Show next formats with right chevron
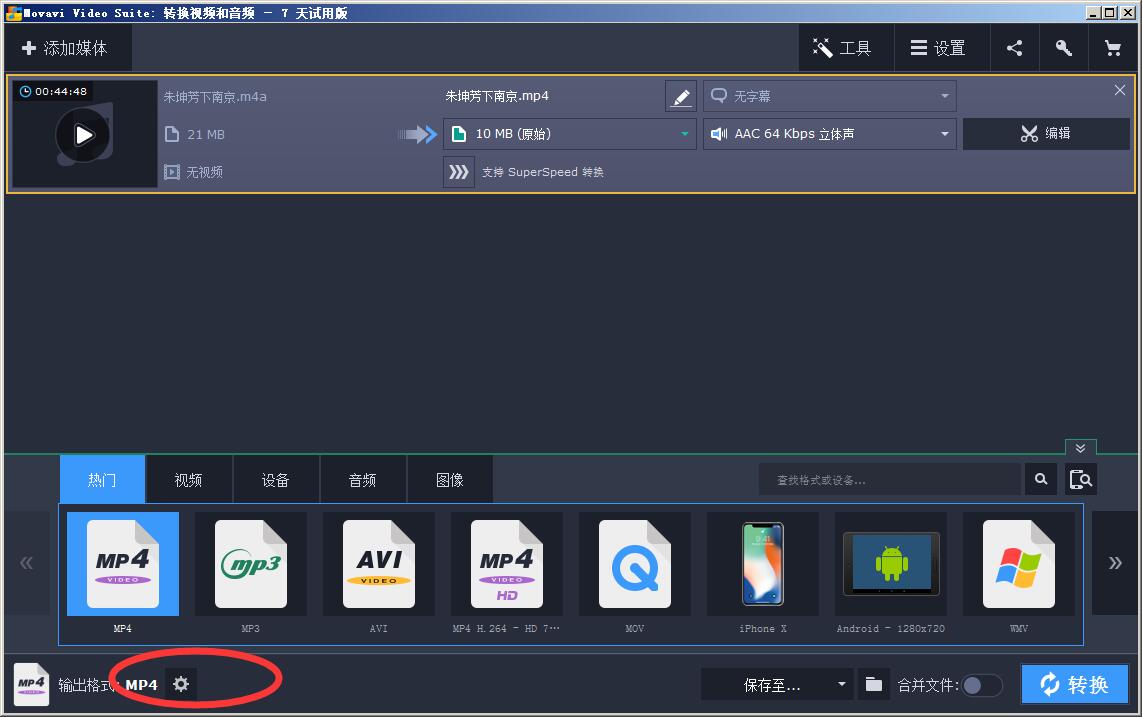 1114,563
